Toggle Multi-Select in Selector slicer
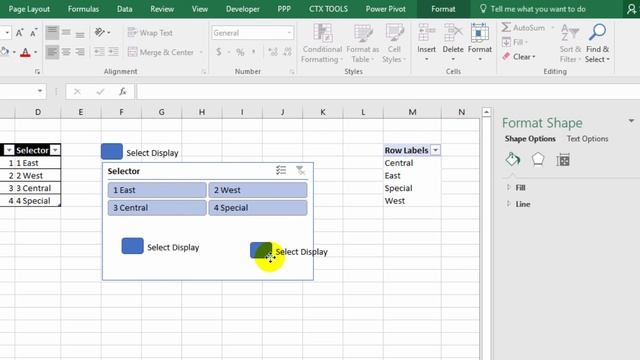This screenshot has width=640, height=360. [x=281, y=170]
